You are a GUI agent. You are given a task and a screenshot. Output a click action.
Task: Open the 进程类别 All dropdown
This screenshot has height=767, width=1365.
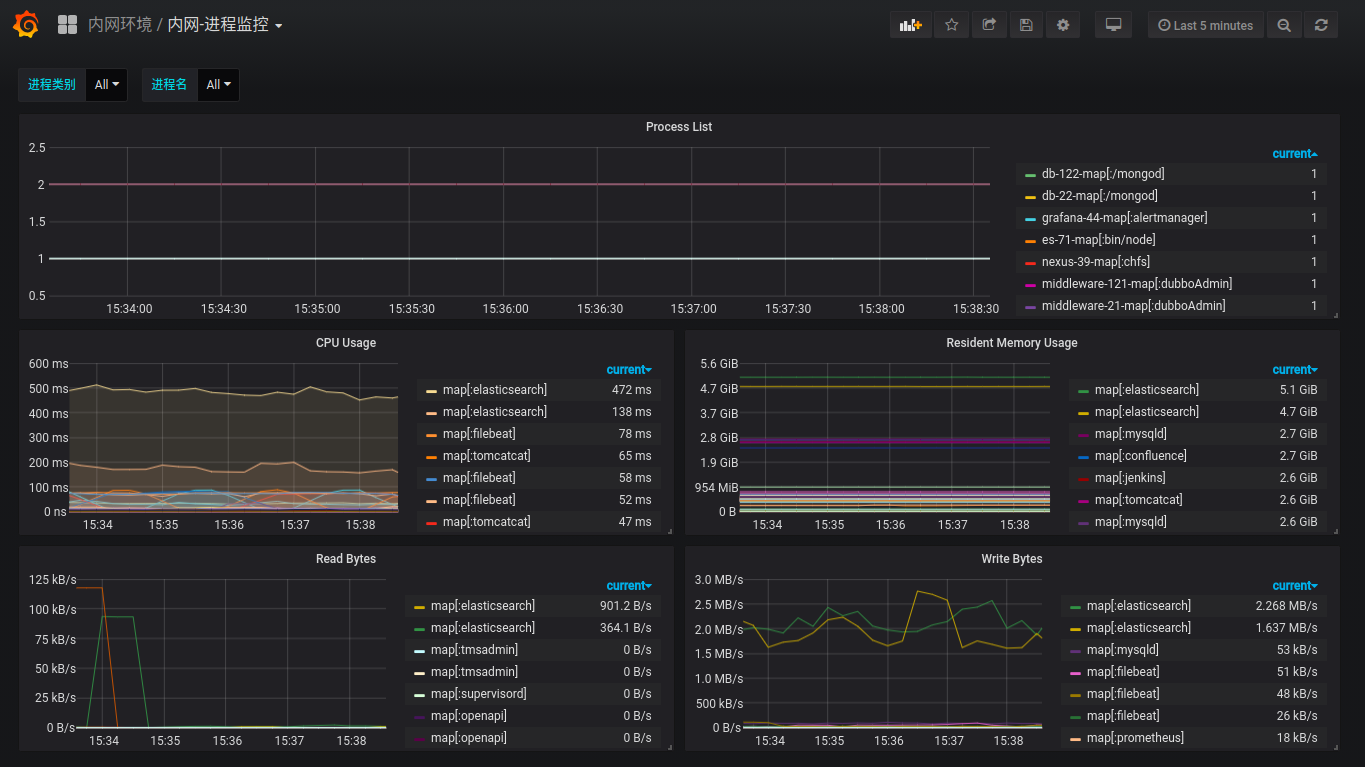tap(107, 85)
